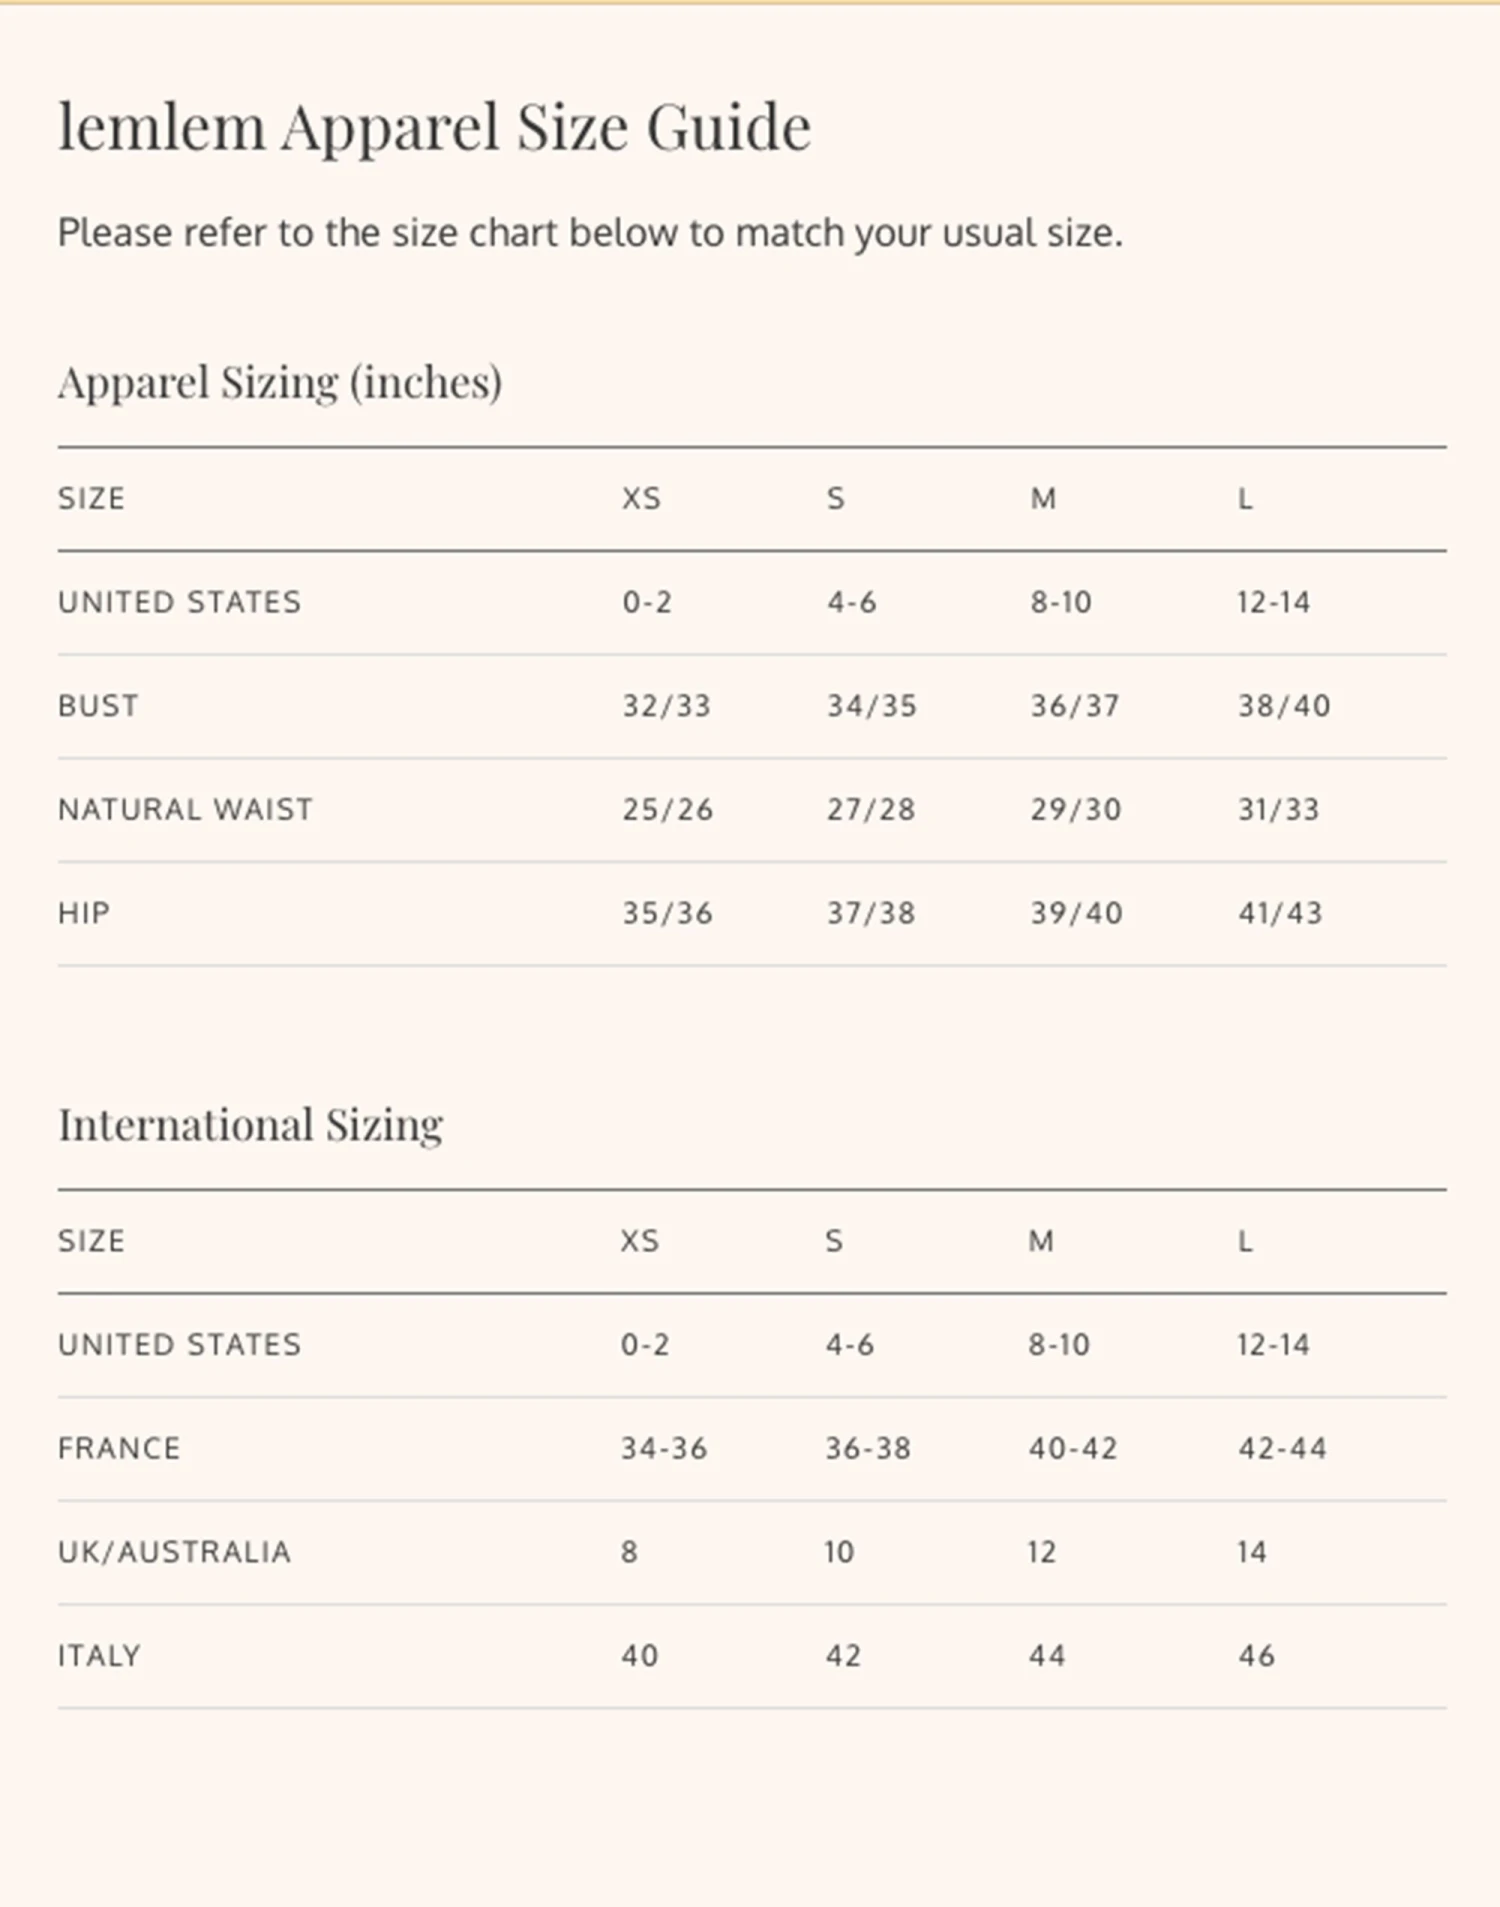1500x1907 pixels.
Task: Click the Apparel Sizing (inches) section heading
Action: tap(280, 382)
